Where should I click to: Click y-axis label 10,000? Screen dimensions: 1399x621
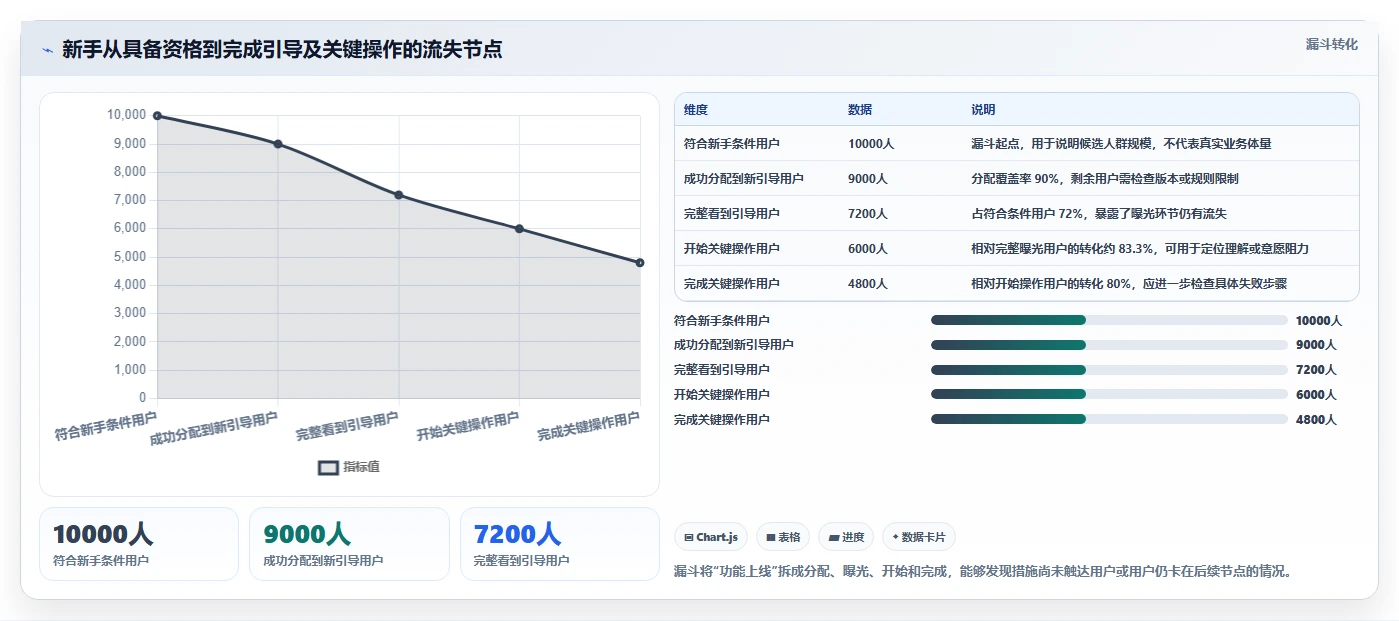pyautogui.click(x=126, y=115)
